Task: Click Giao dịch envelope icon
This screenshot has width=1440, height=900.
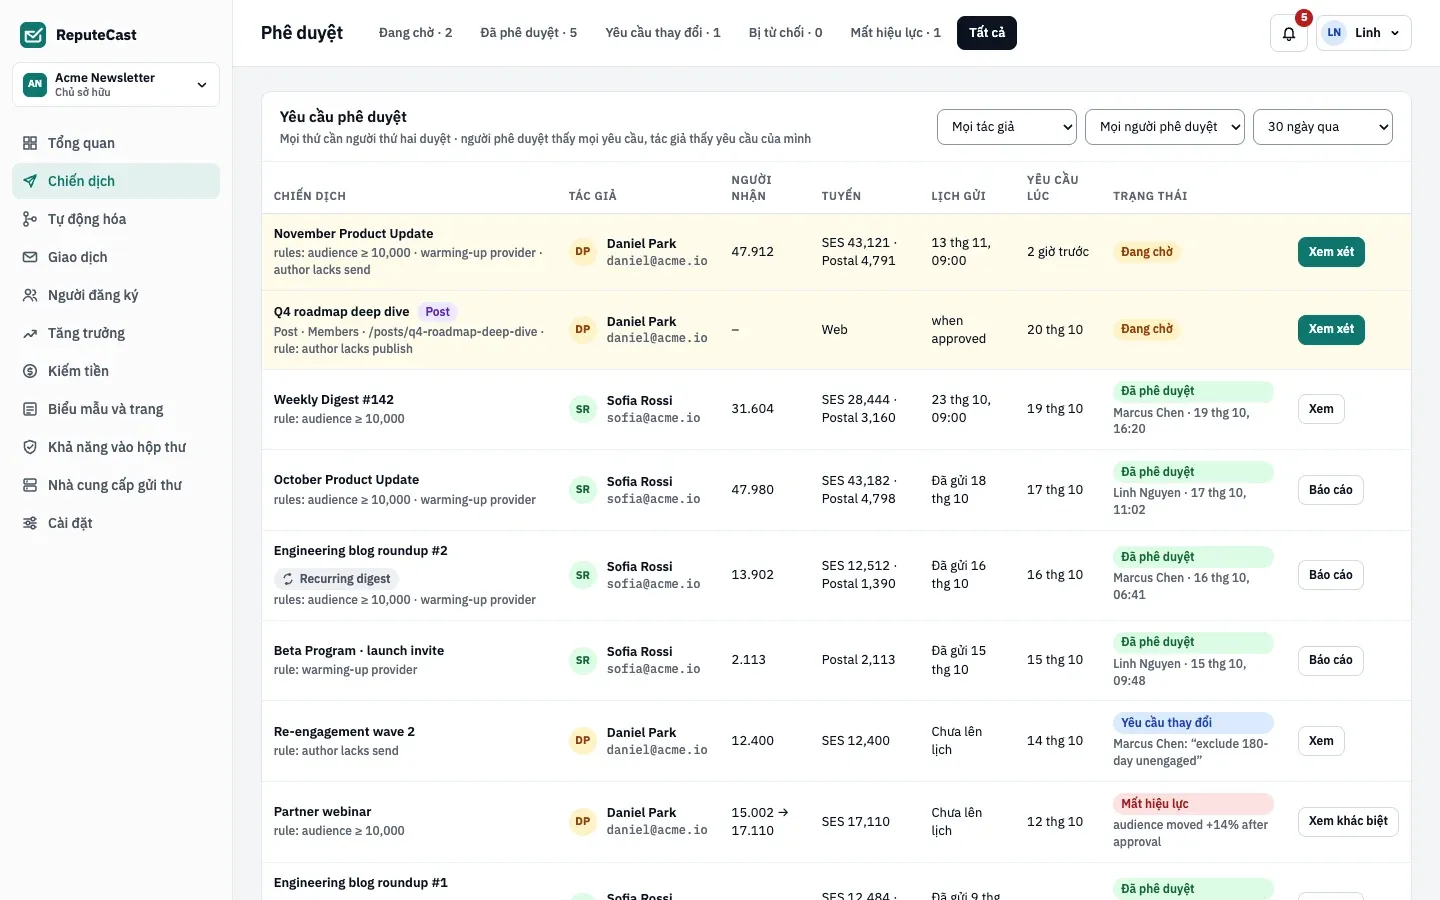Action: 30,257
